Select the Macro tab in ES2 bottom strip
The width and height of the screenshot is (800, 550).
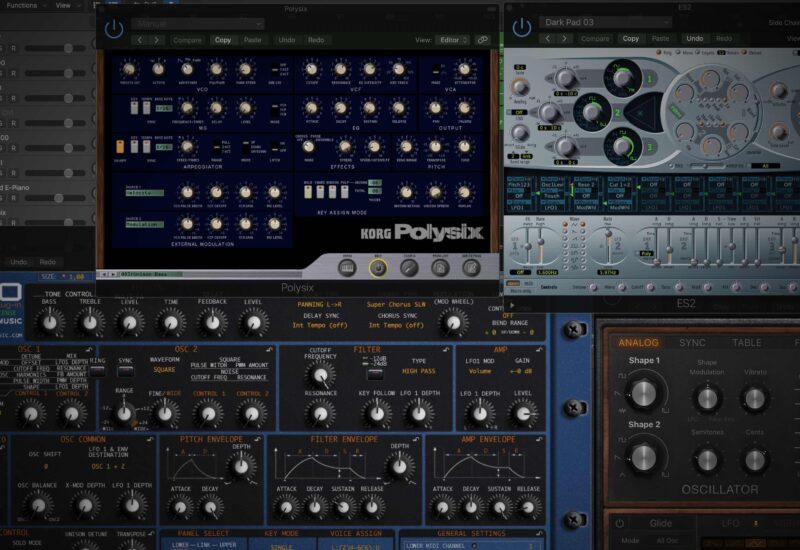[x=512, y=283]
